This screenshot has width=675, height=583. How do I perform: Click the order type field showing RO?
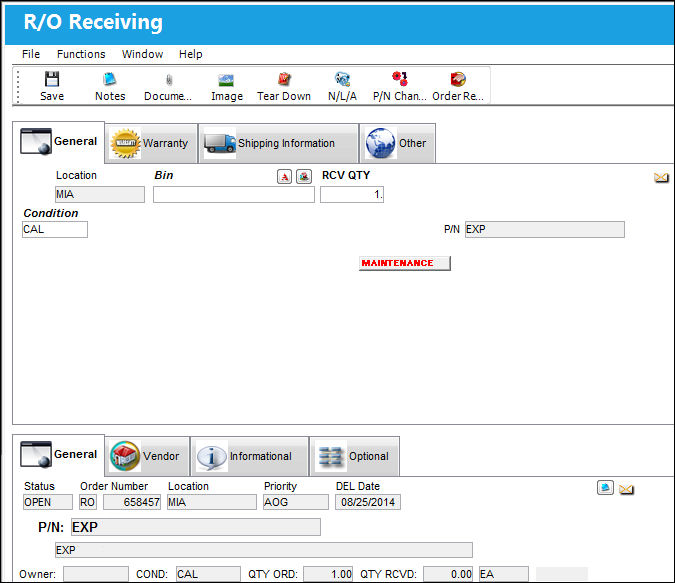(88, 502)
